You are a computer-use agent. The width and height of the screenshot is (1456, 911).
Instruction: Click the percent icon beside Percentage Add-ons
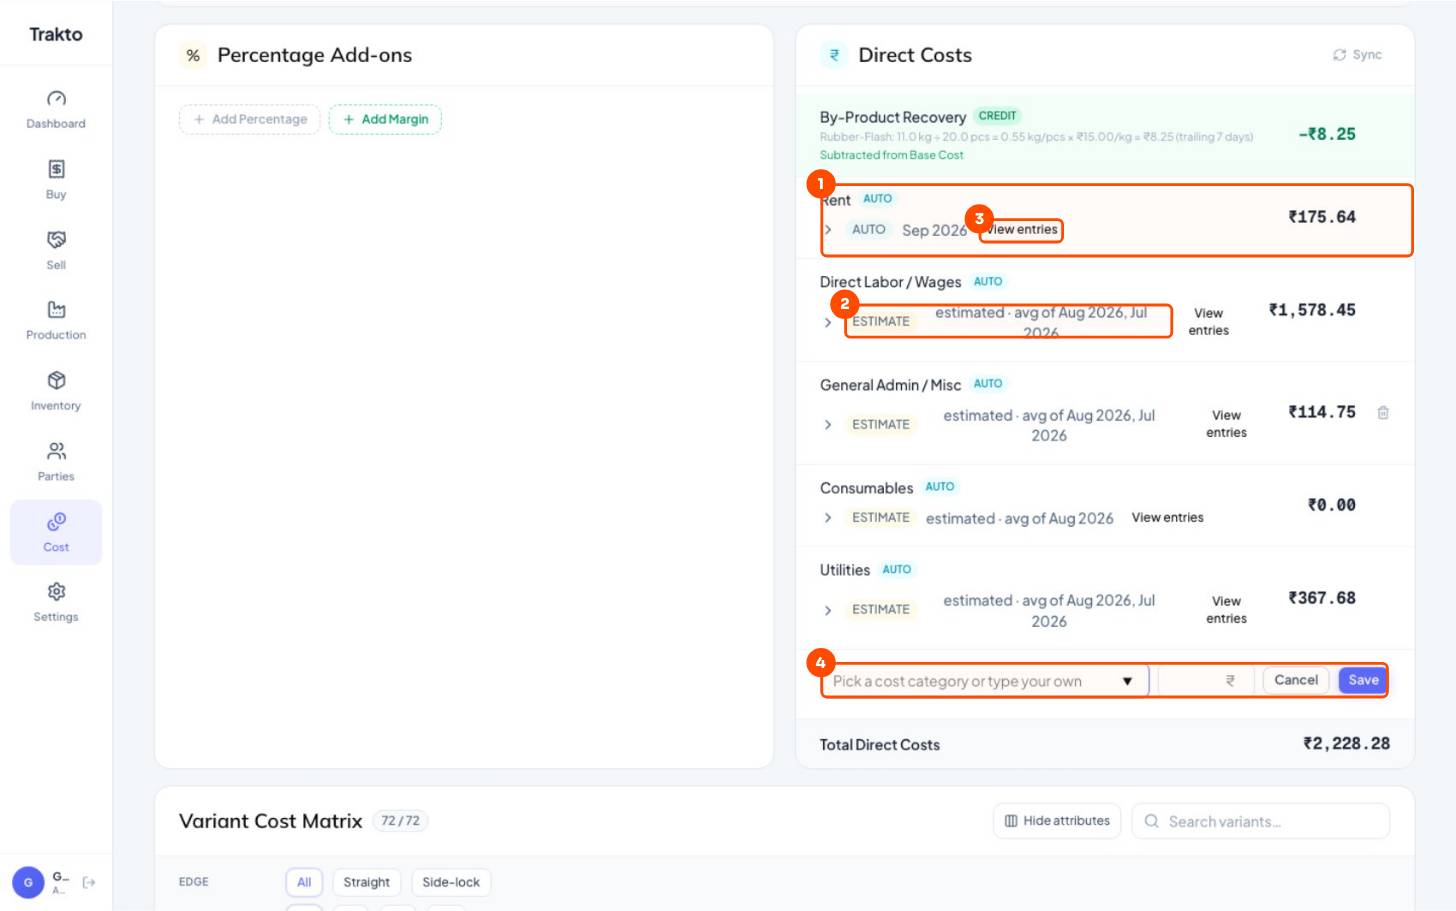(x=193, y=55)
